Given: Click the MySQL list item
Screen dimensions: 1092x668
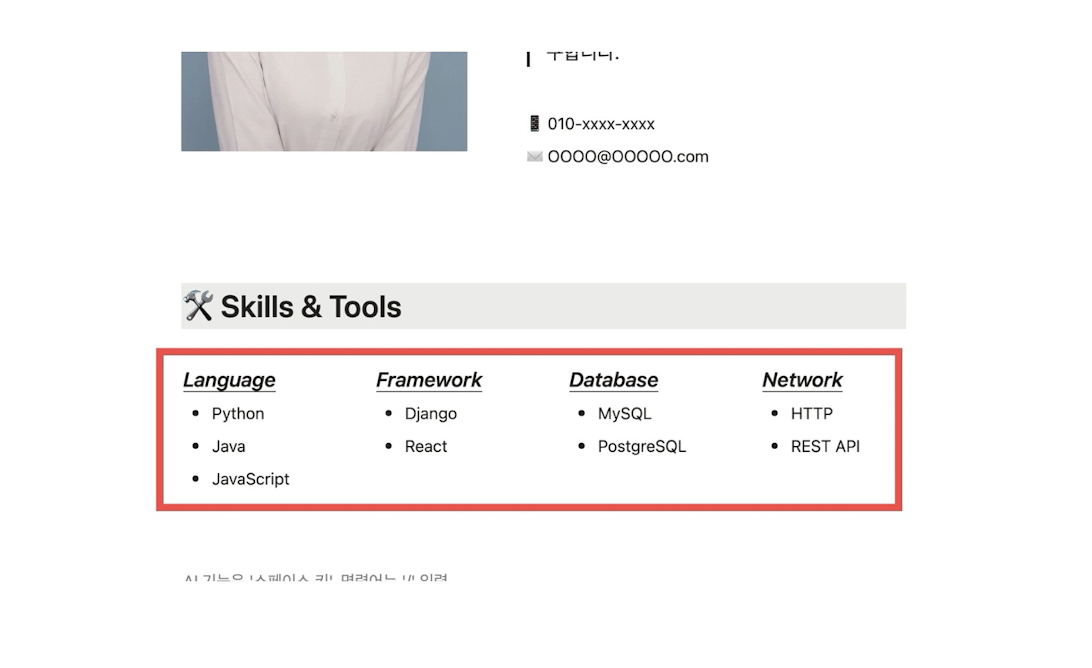Looking at the screenshot, I should (625, 414).
